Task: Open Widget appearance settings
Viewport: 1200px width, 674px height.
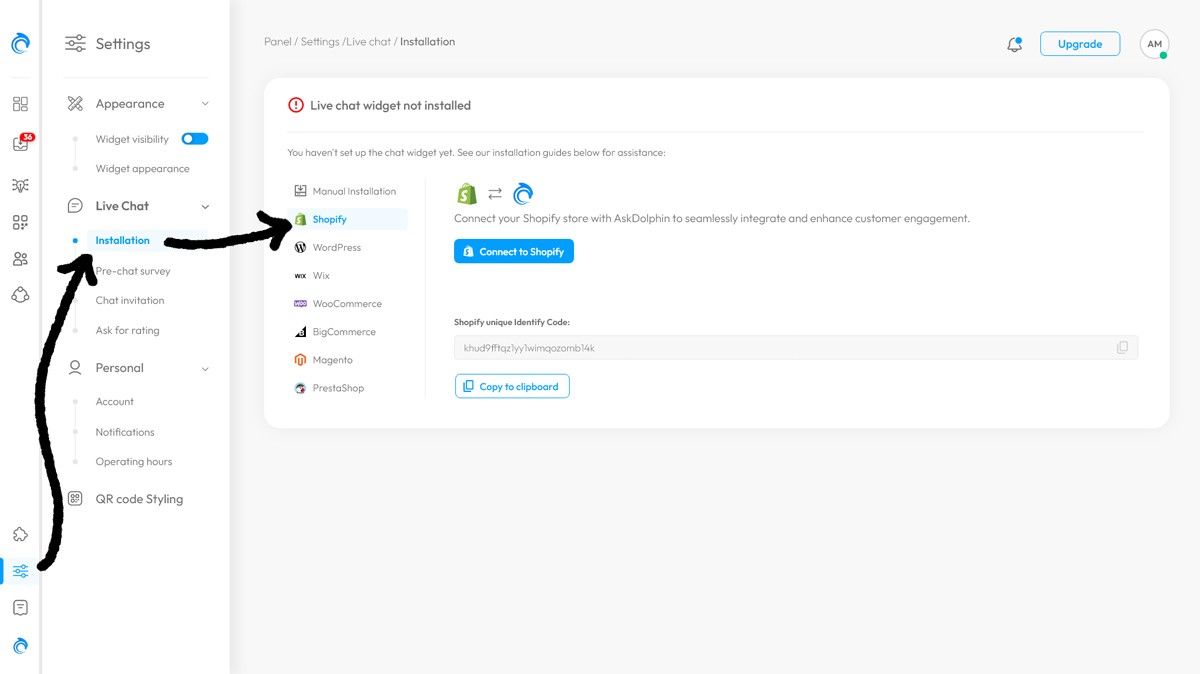Action: 142,169
